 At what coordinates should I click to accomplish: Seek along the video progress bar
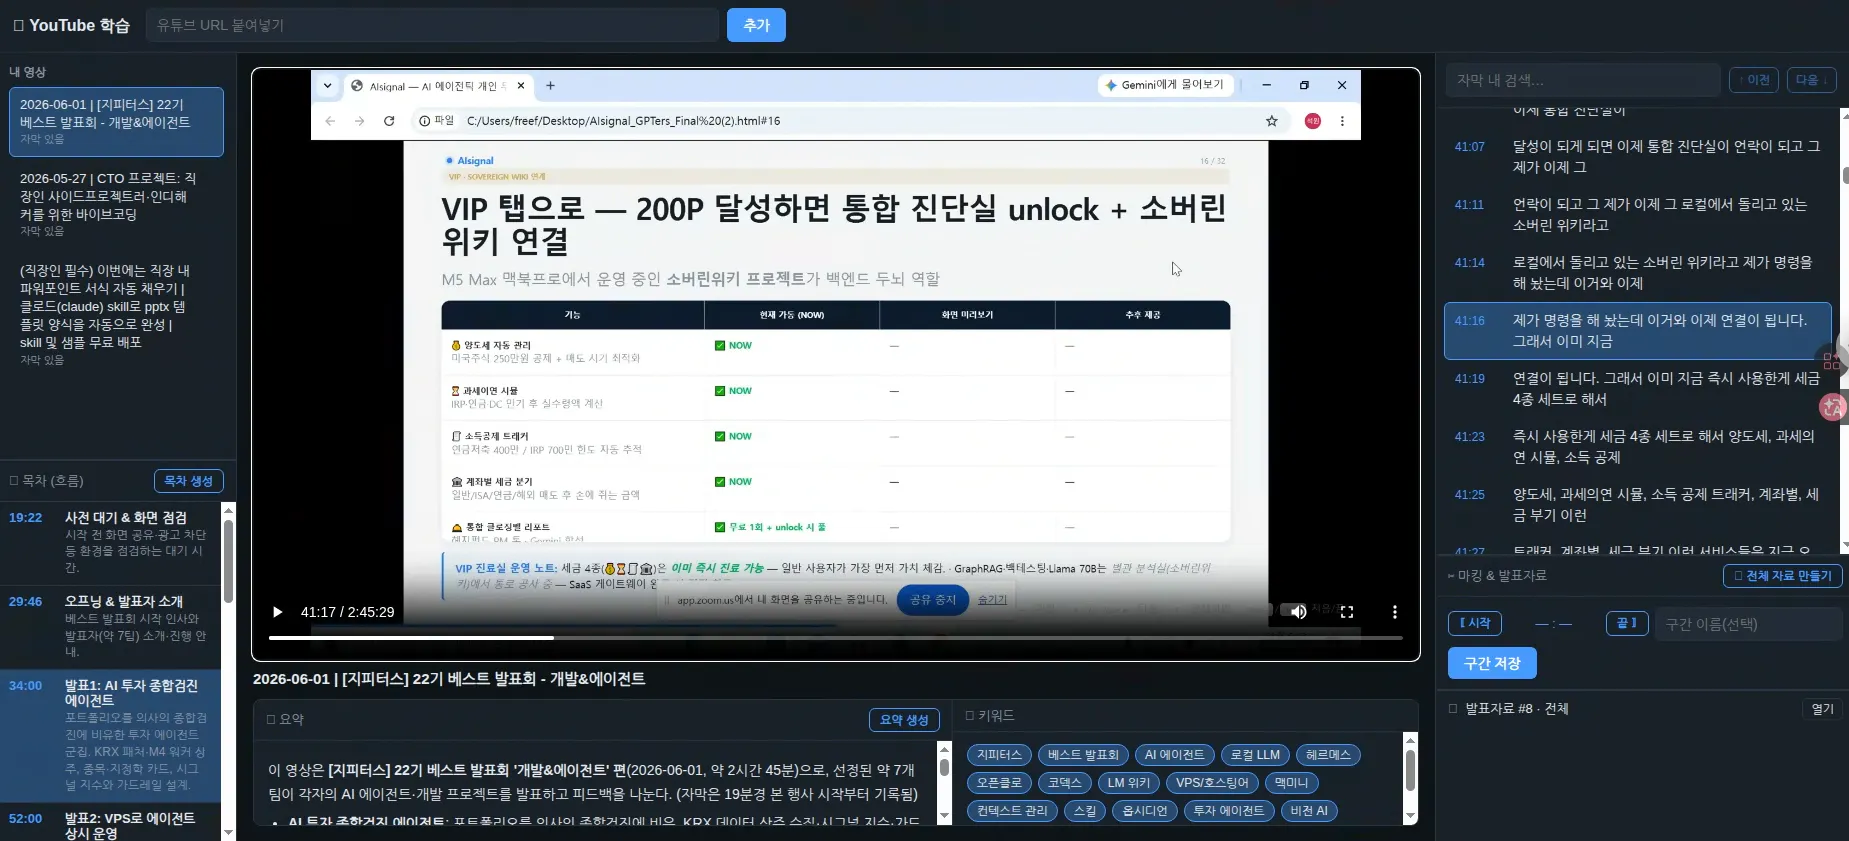click(835, 637)
